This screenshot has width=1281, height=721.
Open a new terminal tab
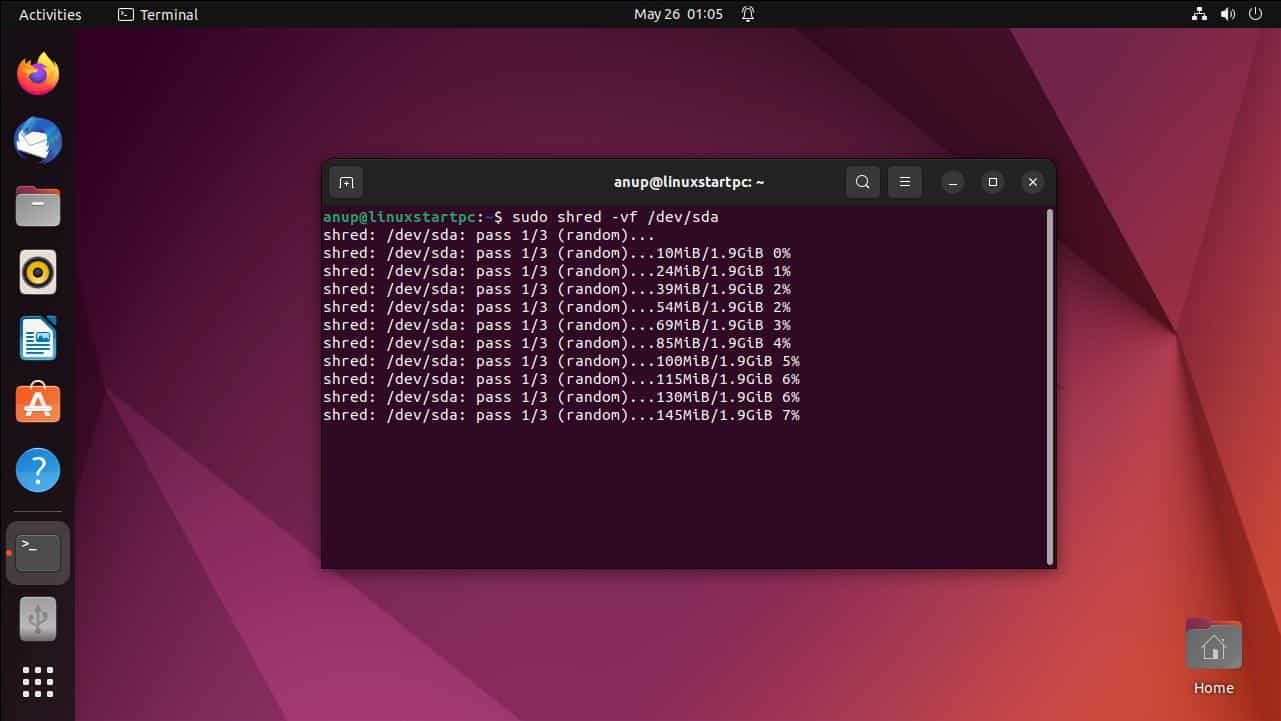coord(346,181)
